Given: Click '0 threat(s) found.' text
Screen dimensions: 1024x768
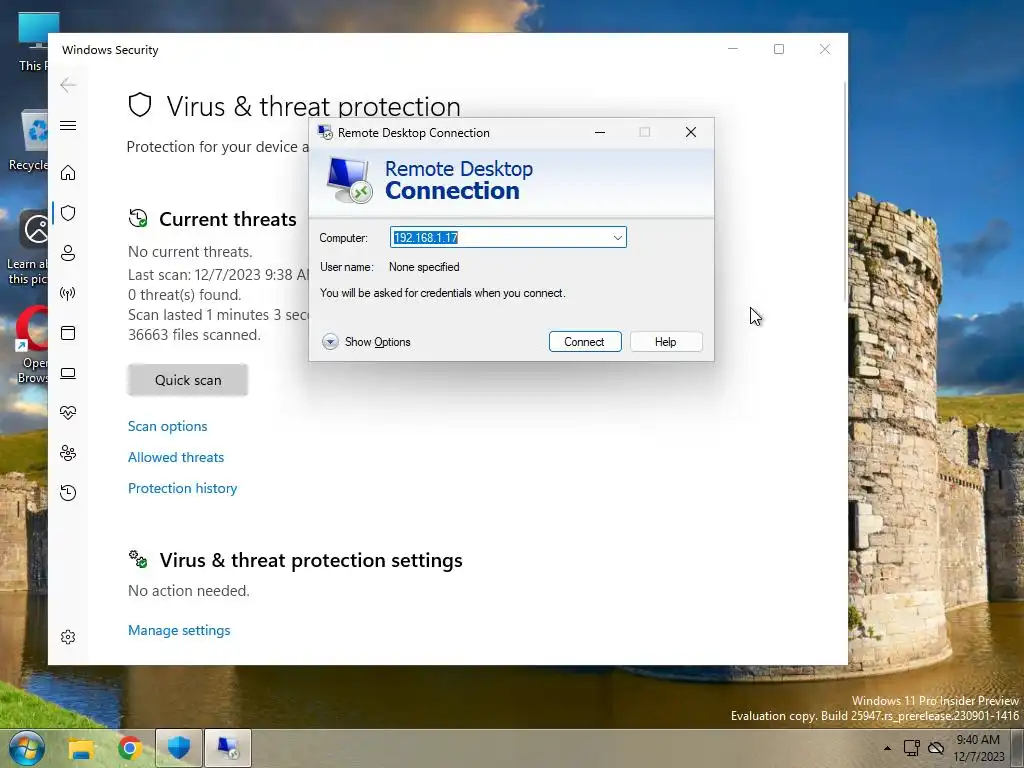Looking at the screenshot, I should (185, 295).
